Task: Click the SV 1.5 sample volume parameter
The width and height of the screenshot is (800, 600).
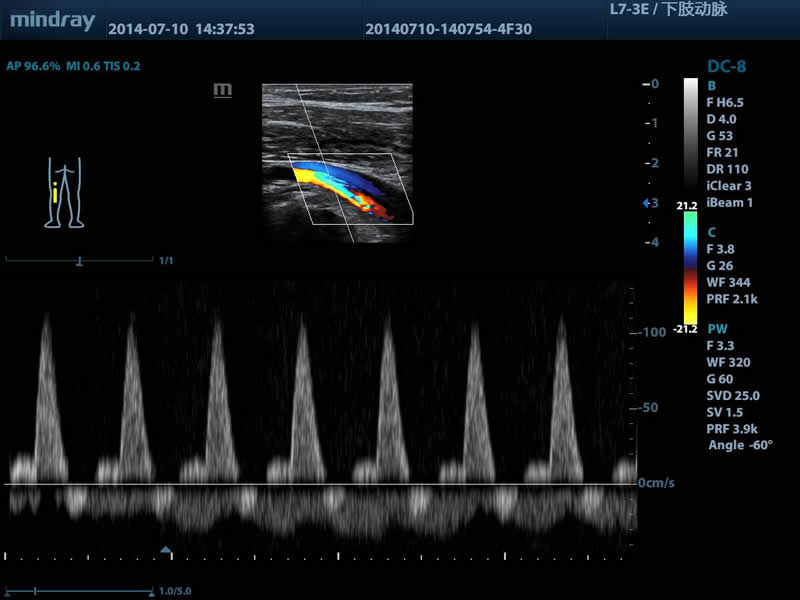Action: click(724, 412)
